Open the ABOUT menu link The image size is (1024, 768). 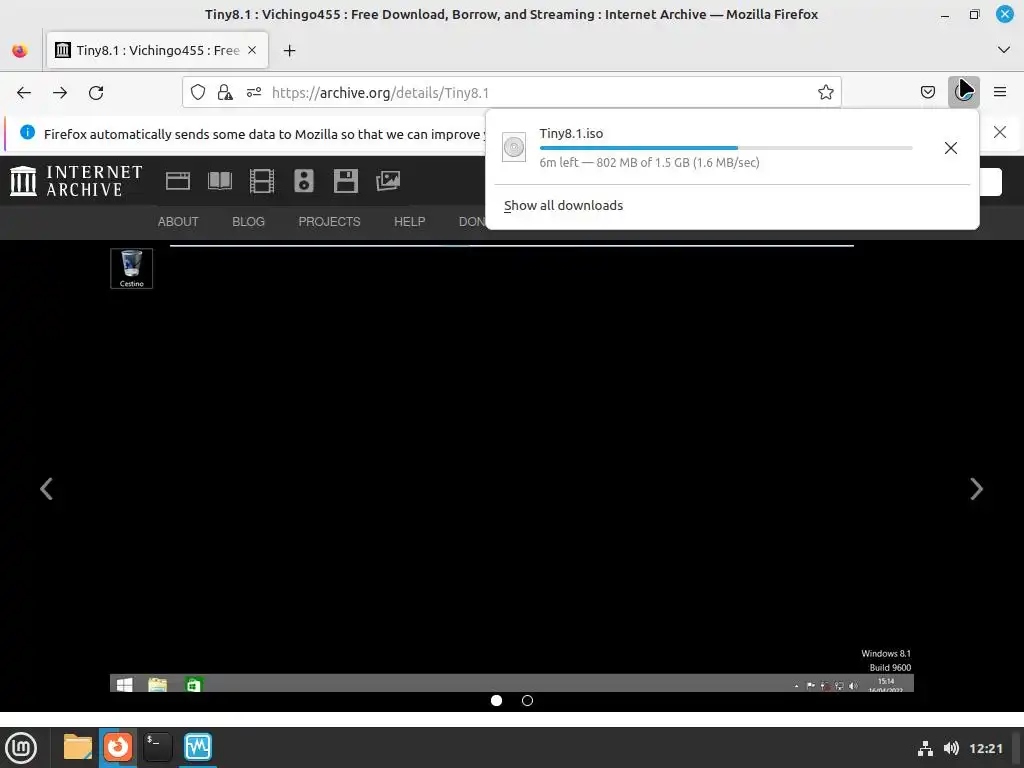coord(178,222)
